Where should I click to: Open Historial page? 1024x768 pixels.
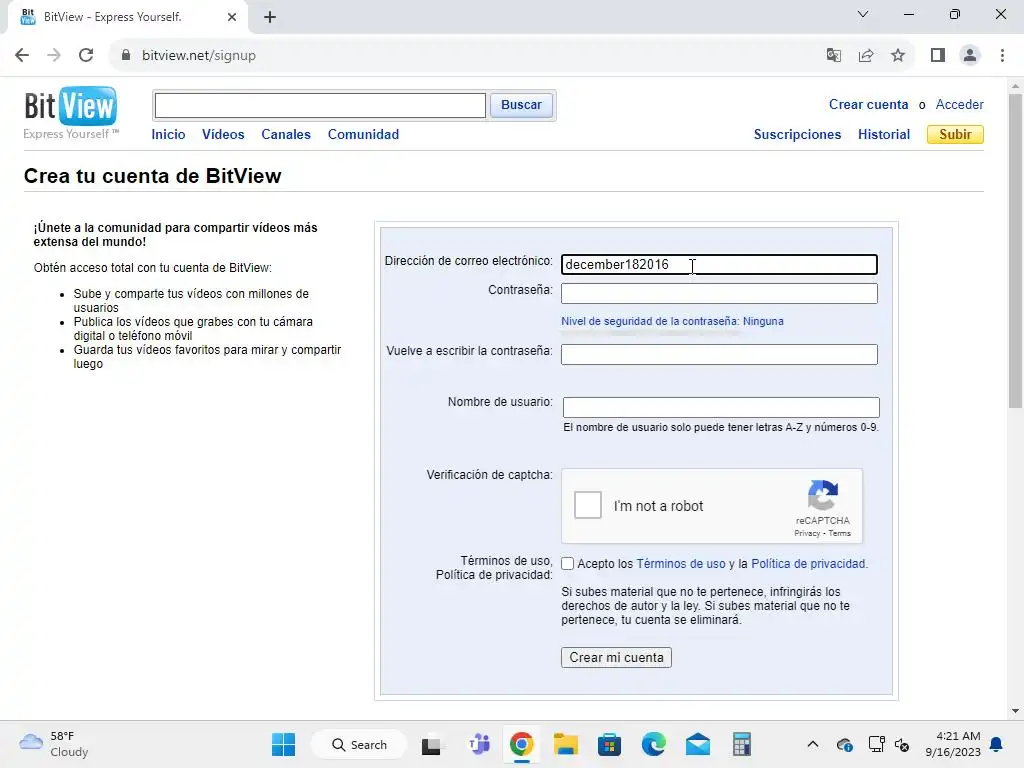[x=884, y=135]
